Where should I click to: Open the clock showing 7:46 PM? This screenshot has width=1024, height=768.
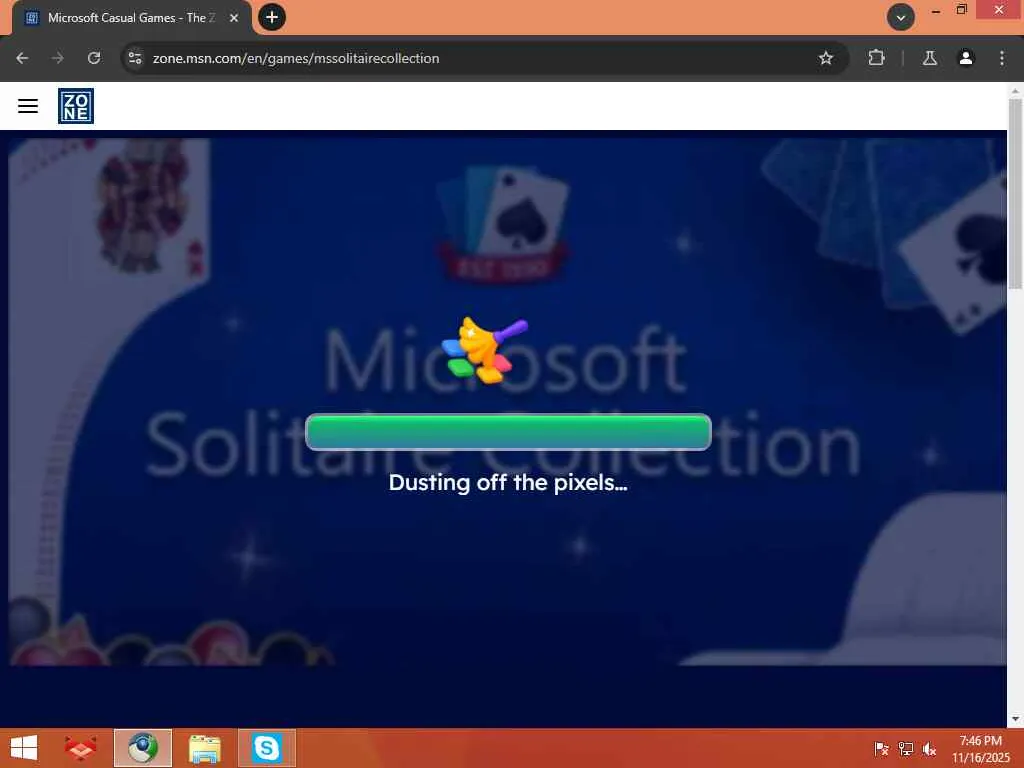[x=980, y=749]
